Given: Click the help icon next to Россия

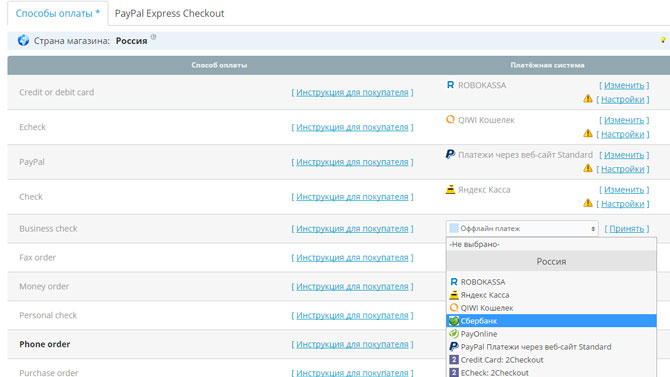Looking at the screenshot, I should coord(153,37).
